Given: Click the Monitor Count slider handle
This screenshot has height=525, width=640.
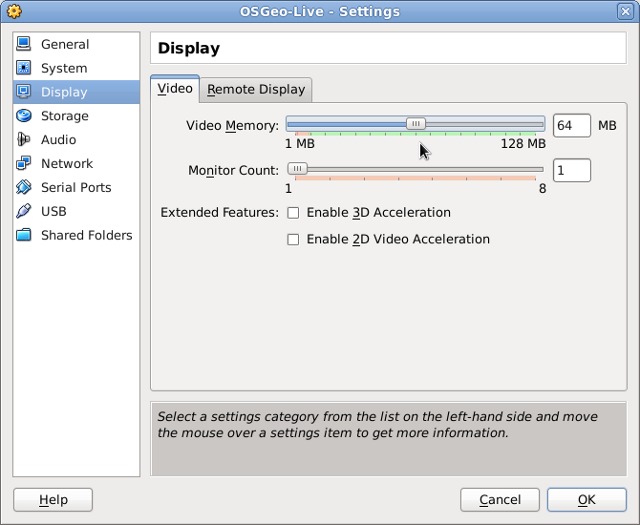Looking at the screenshot, I should [297, 169].
